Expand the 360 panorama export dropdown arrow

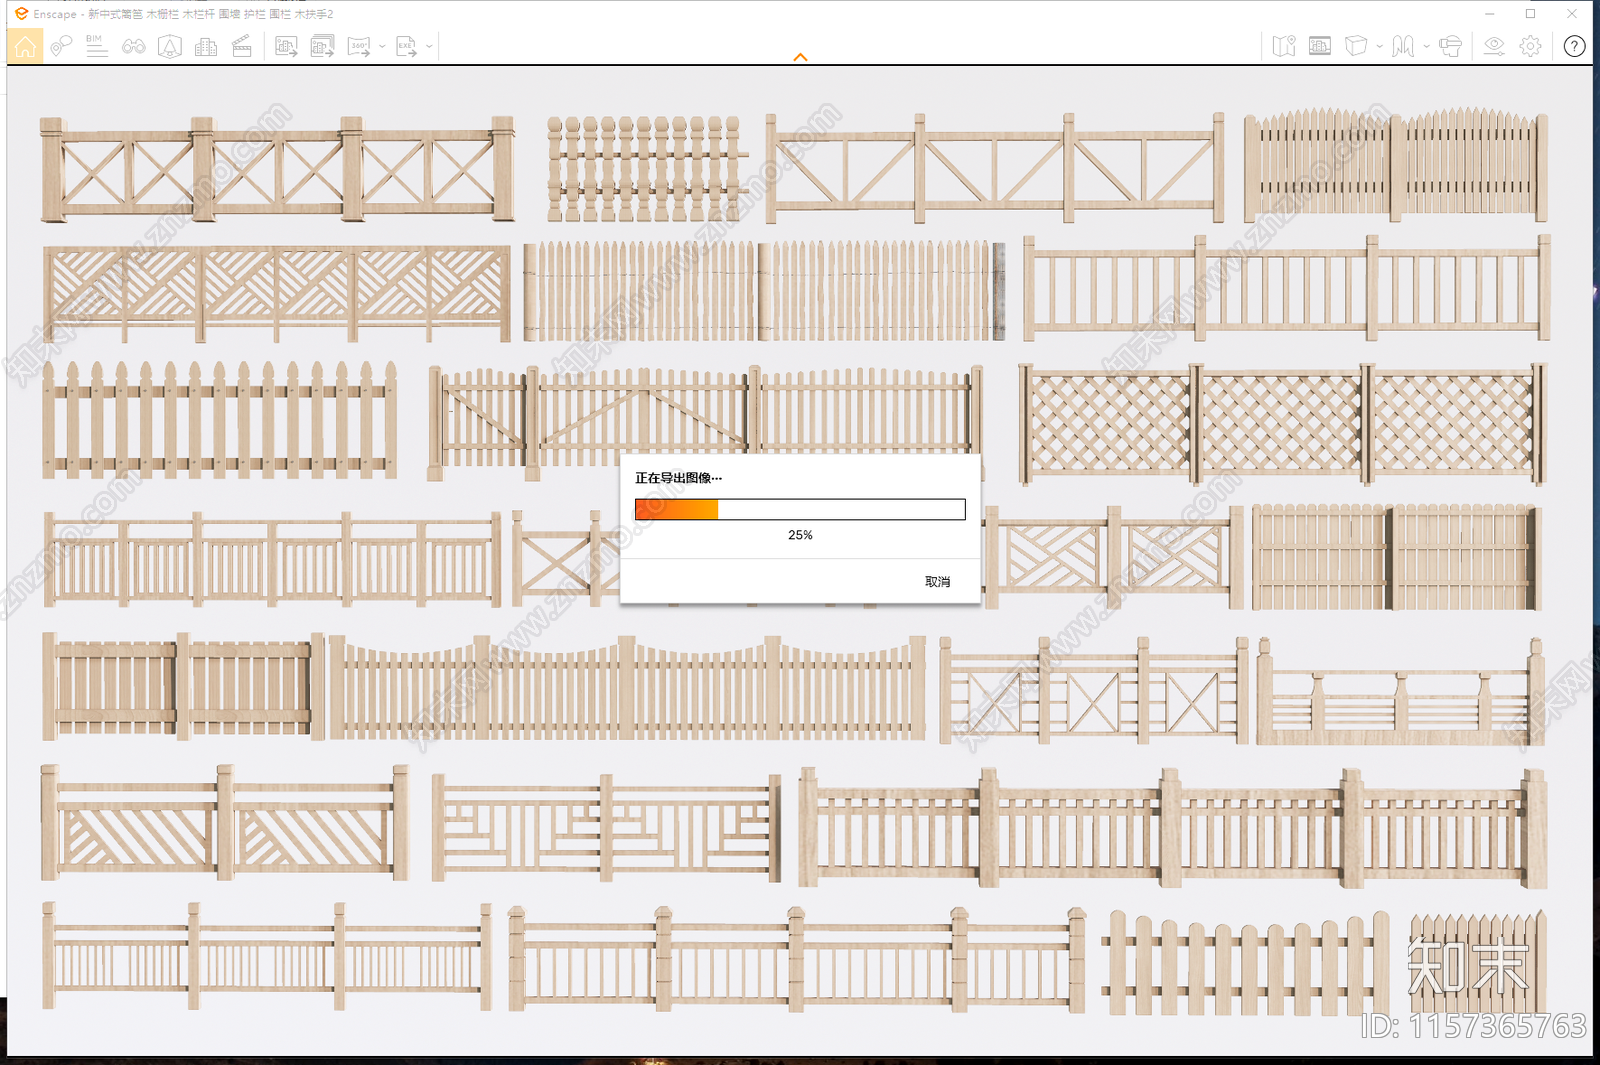point(382,46)
